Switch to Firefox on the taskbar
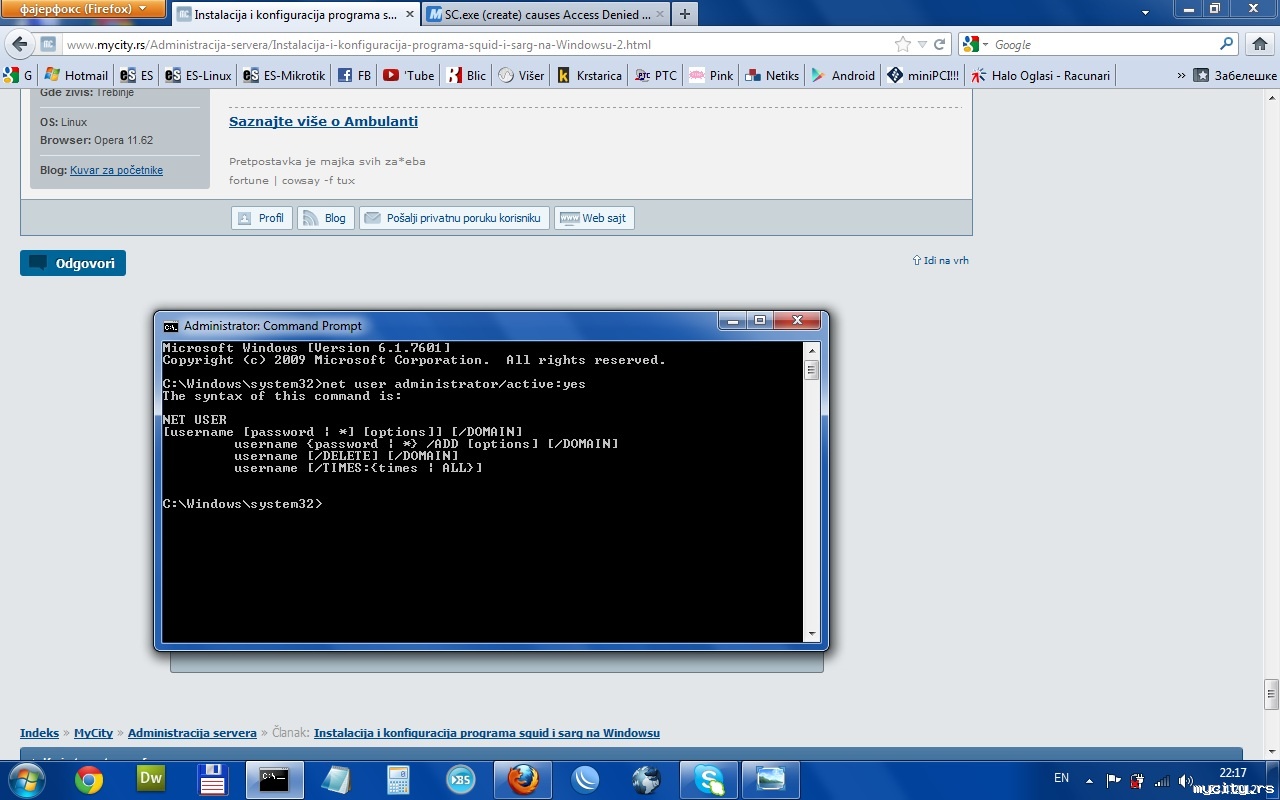 [x=523, y=780]
